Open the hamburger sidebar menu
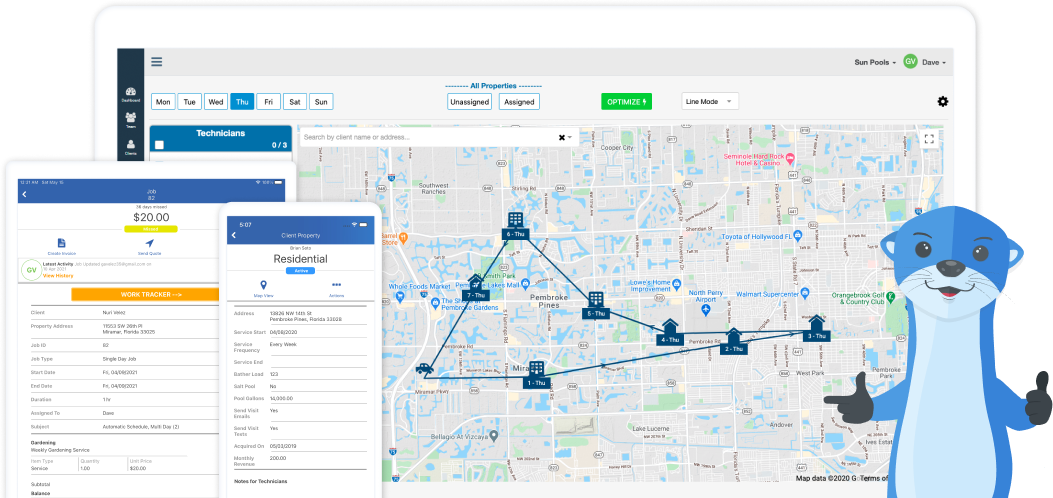 156,61
